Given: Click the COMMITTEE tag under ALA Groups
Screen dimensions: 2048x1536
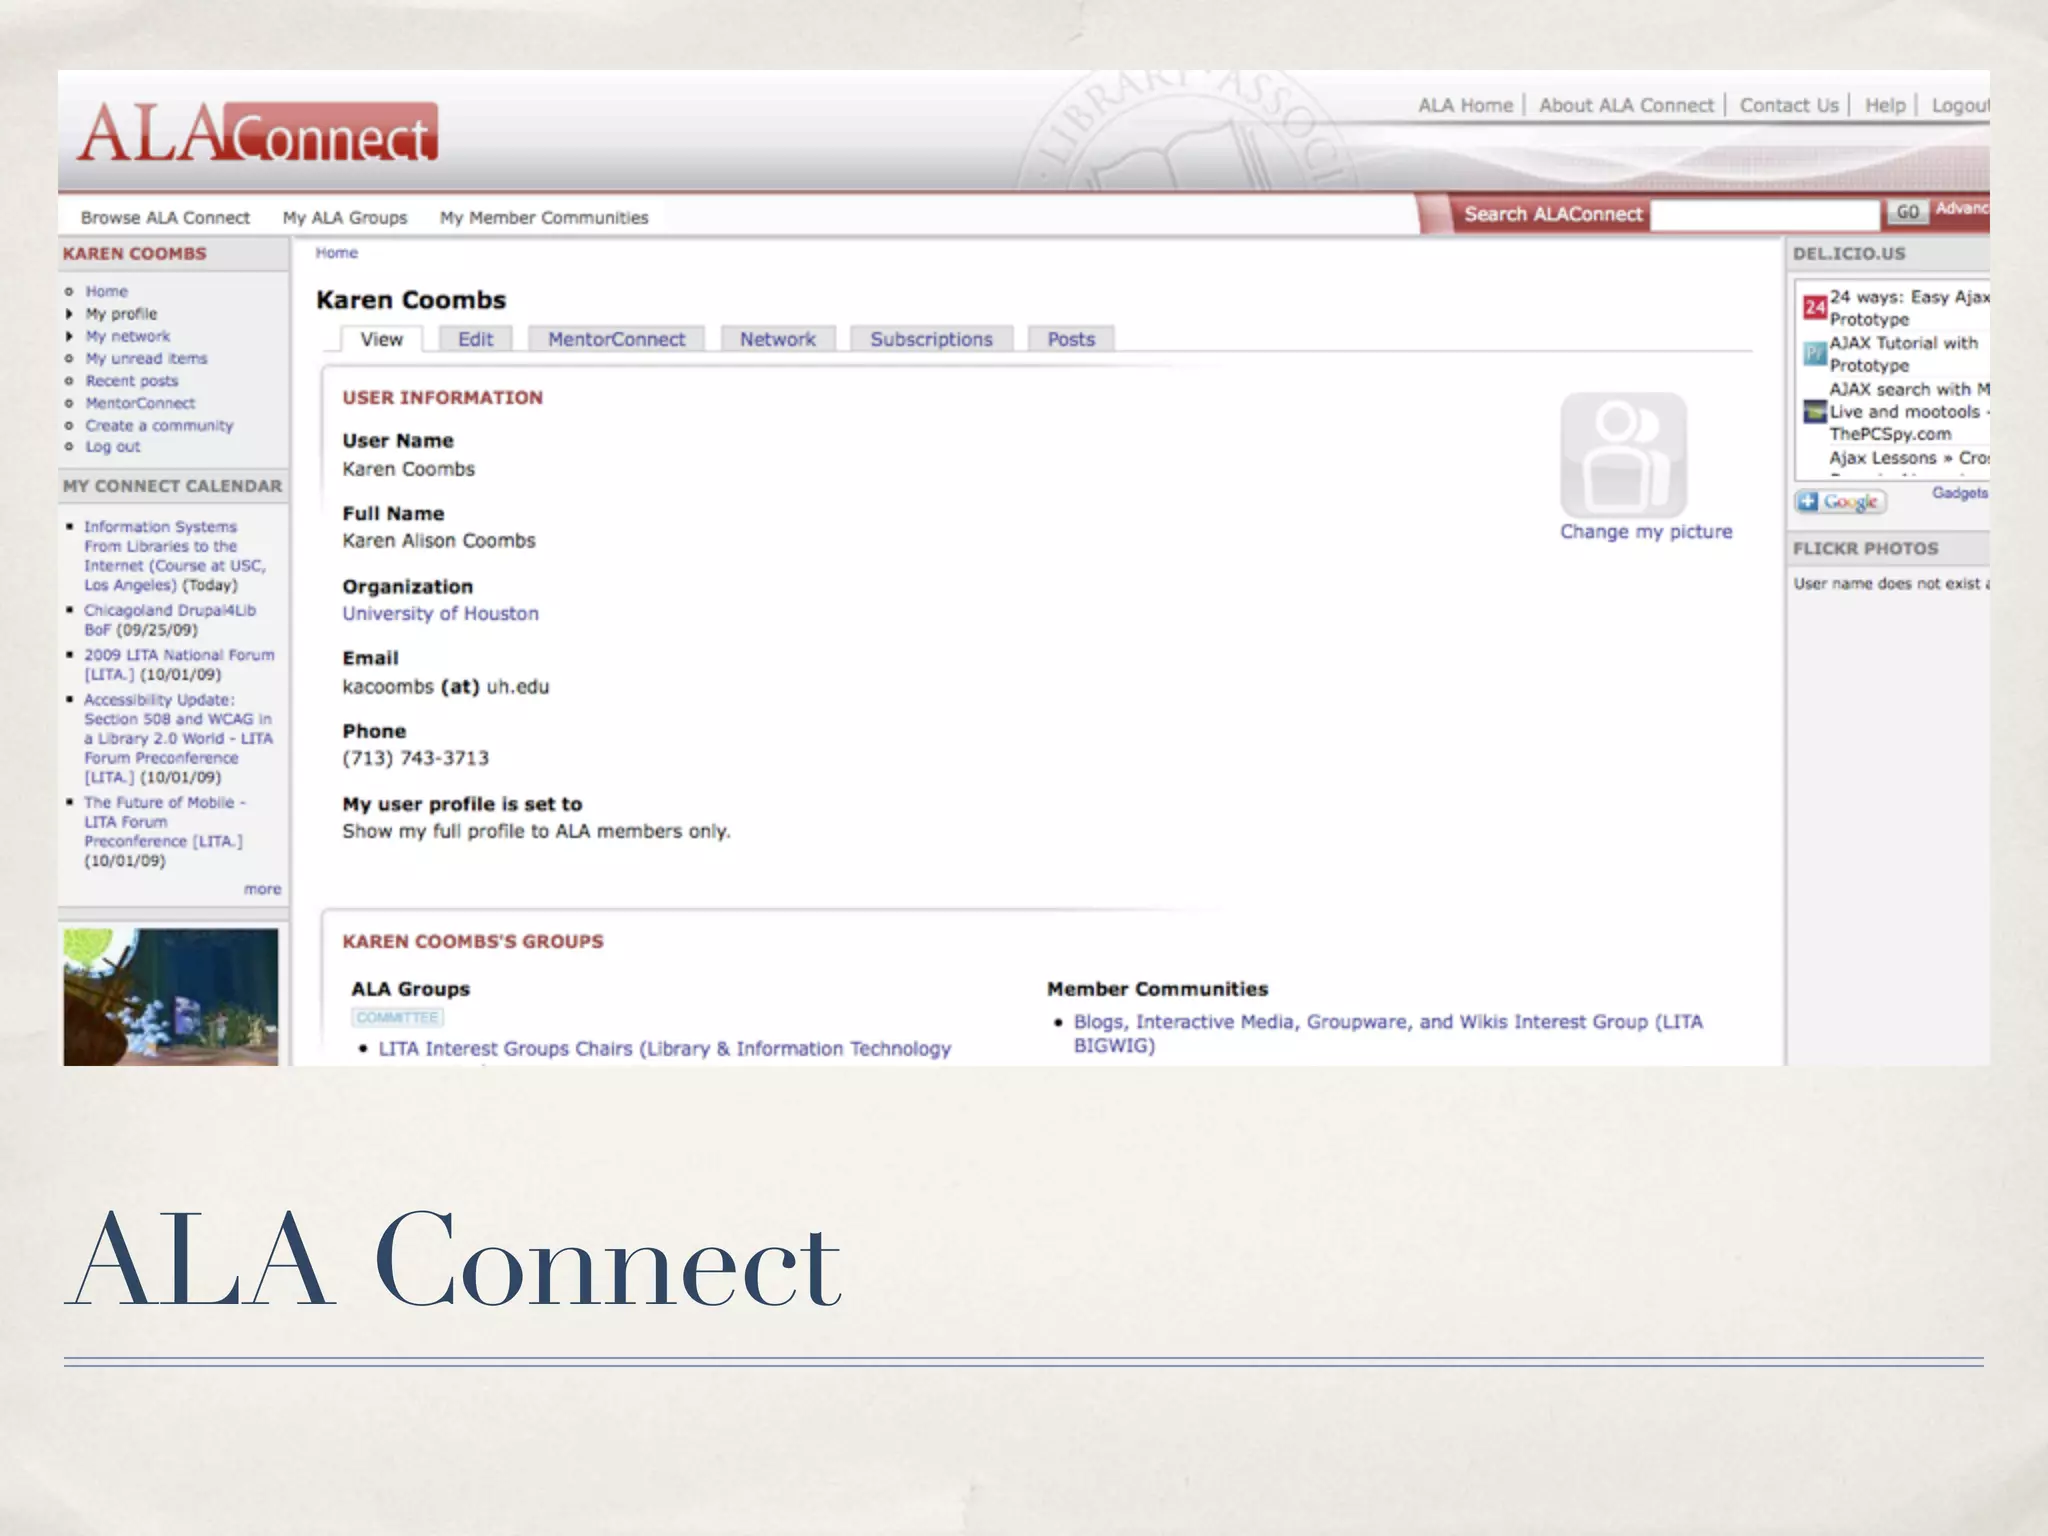Looking at the screenshot, I should [397, 1018].
